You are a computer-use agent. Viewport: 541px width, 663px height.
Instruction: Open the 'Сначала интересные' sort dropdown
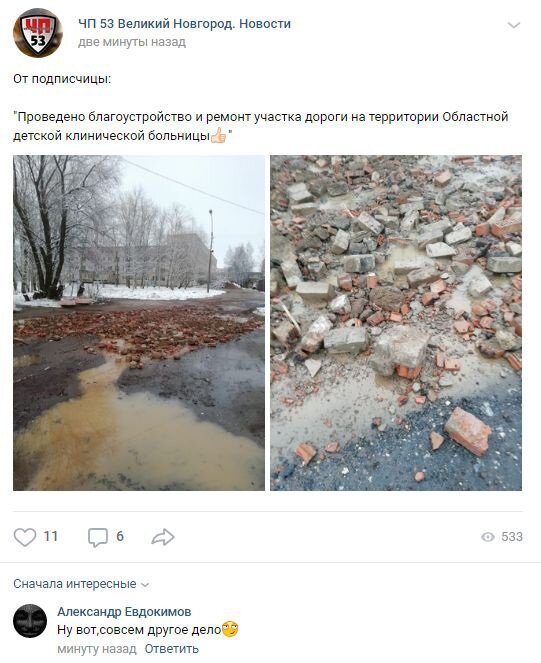tap(81, 584)
